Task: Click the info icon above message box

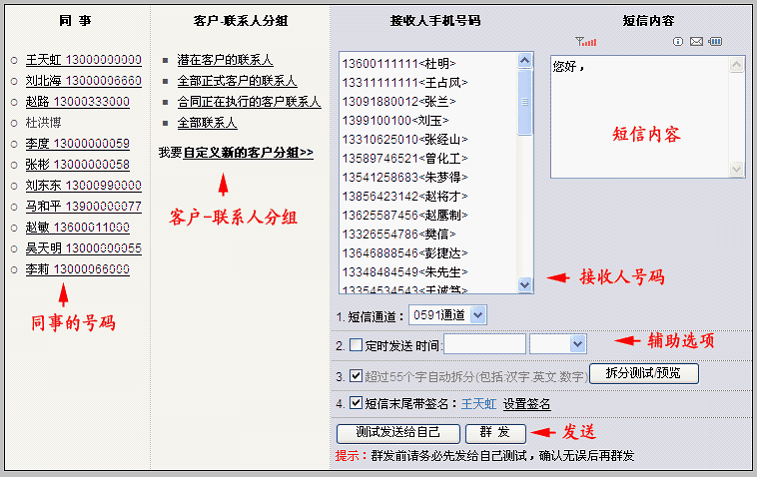Action: pos(677,41)
